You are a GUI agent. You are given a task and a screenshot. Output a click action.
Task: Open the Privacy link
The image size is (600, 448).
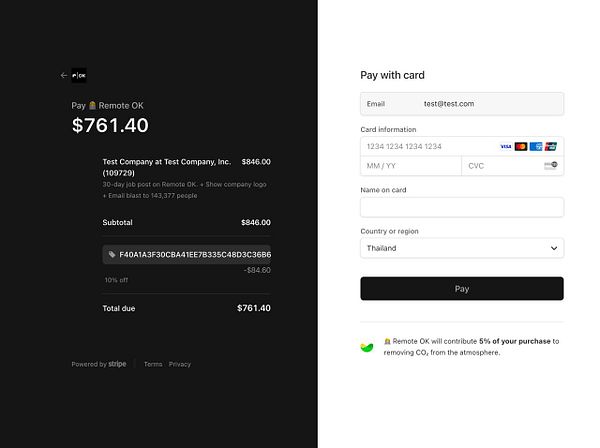pos(180,364)
